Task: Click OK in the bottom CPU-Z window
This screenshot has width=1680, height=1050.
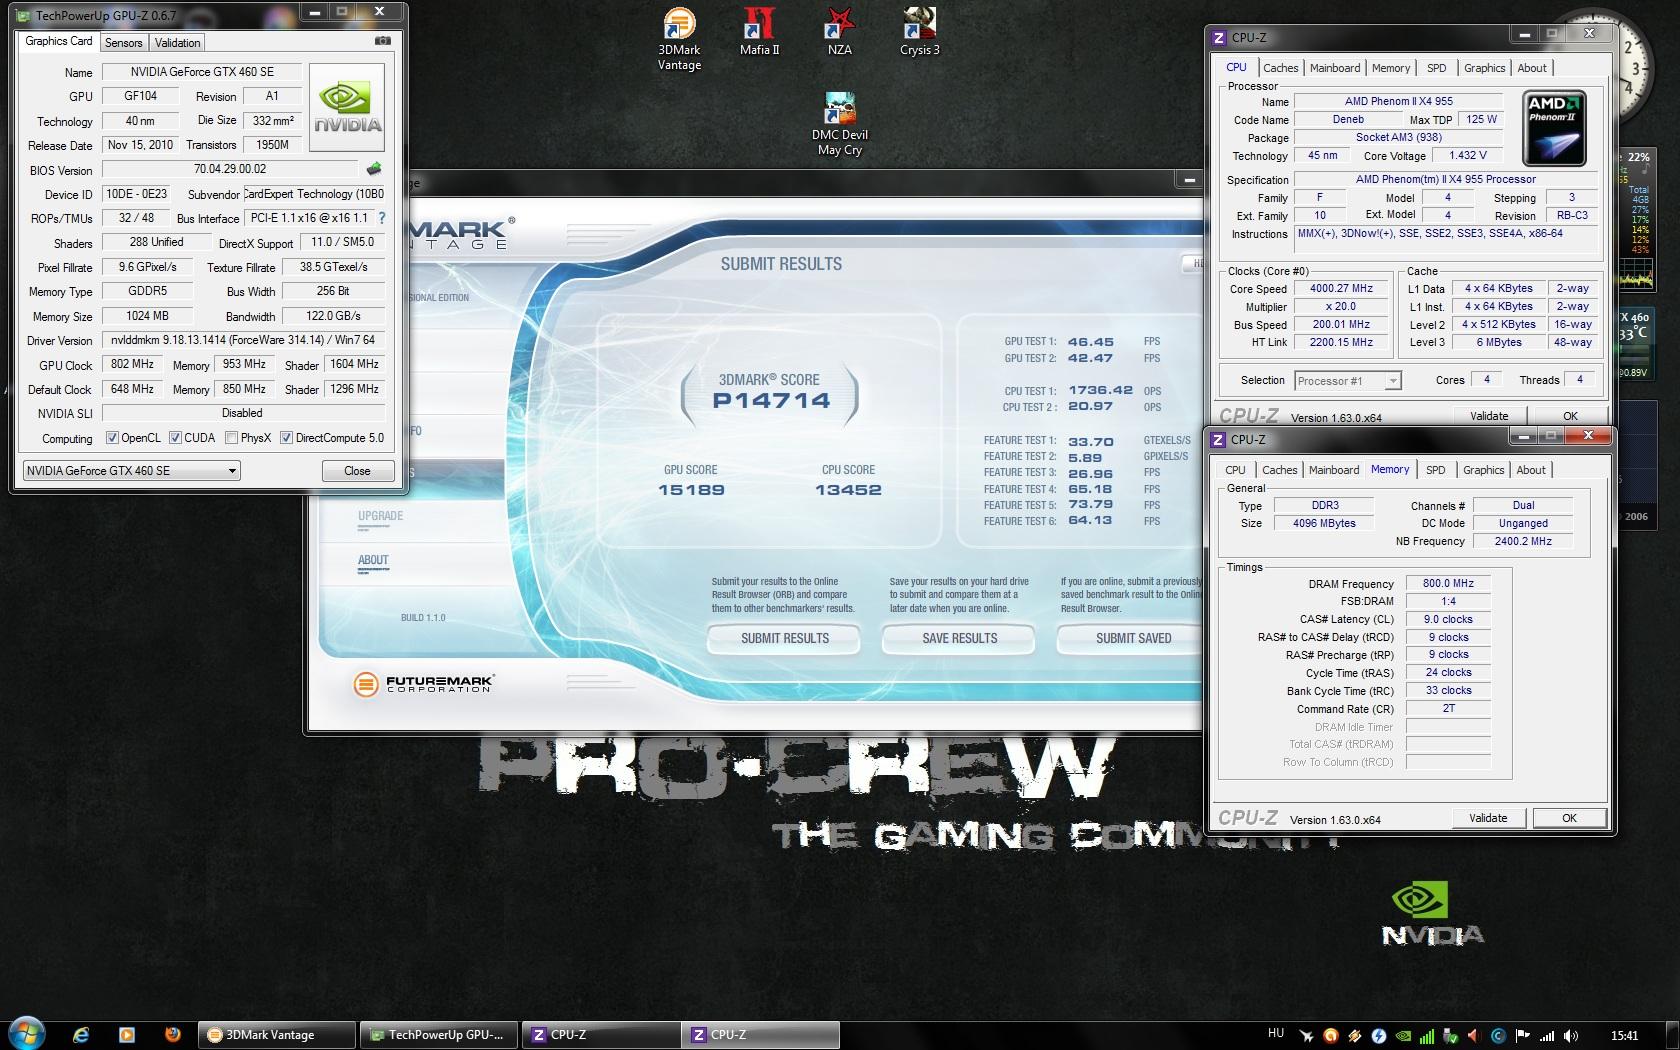Action: 1569,818
